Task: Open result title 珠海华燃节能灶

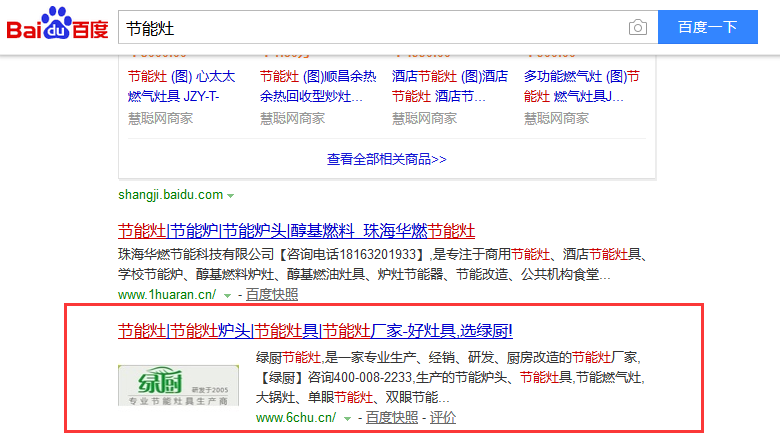Action: (x=296, y=231)
